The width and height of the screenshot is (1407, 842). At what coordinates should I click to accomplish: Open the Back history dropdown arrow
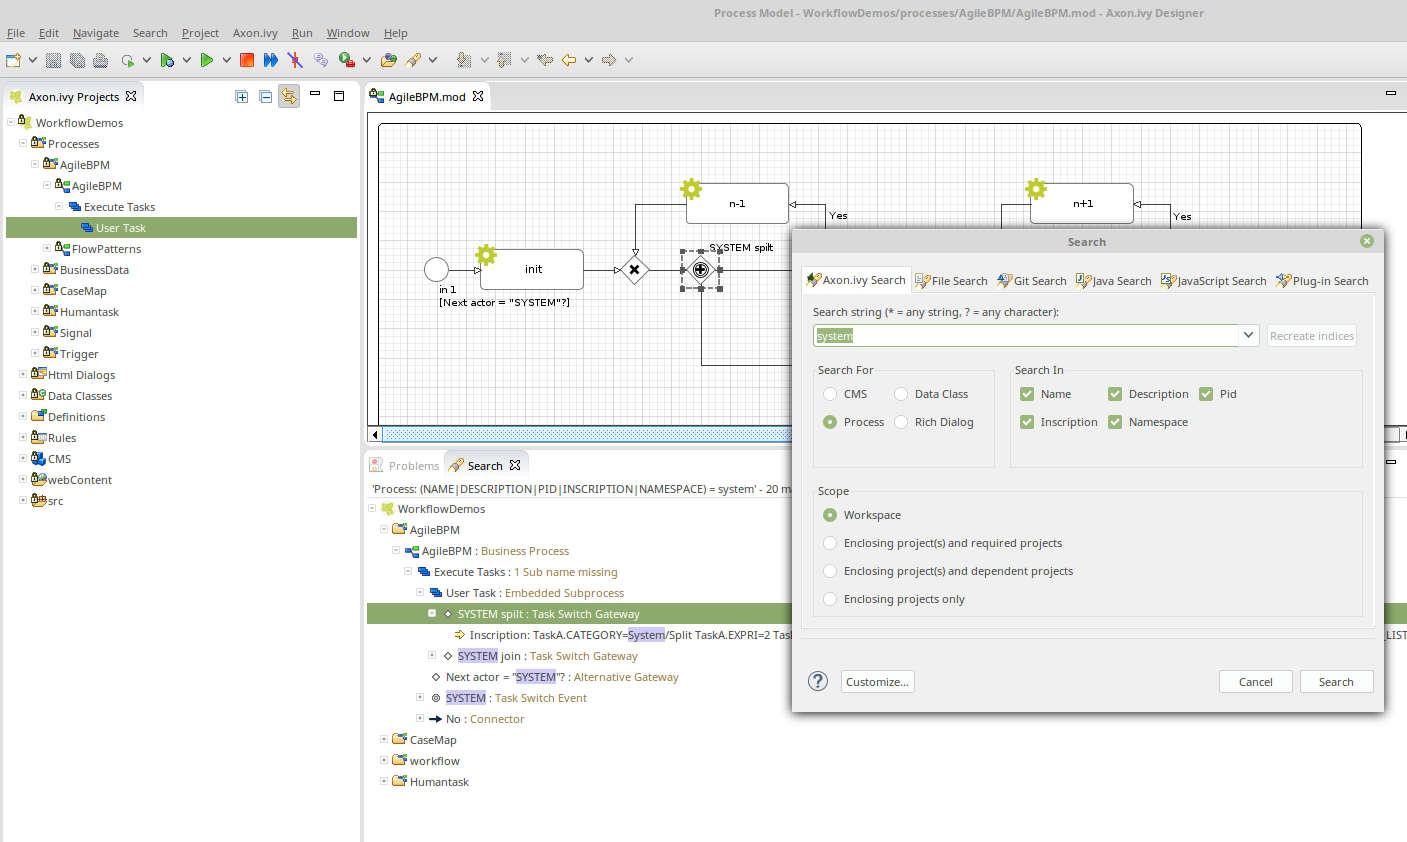click(x=588, y=60)
